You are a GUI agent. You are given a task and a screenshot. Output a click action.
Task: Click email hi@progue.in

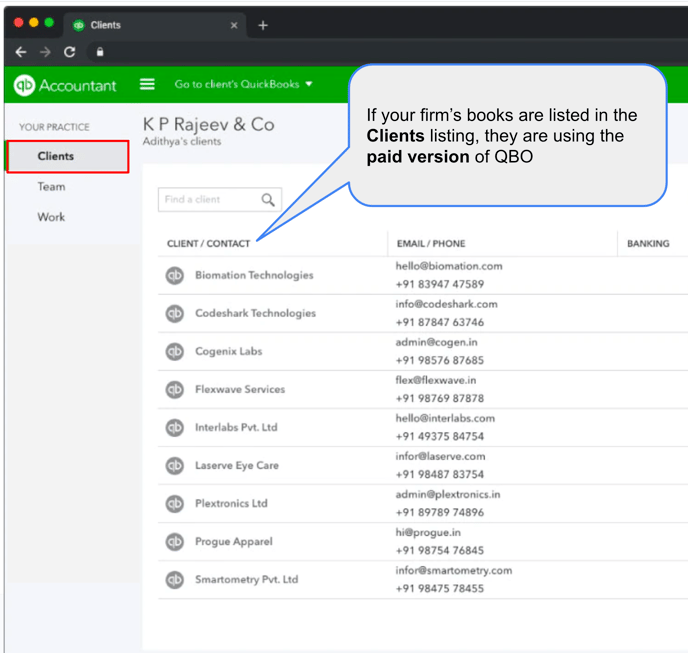click(x=428, y=532)
